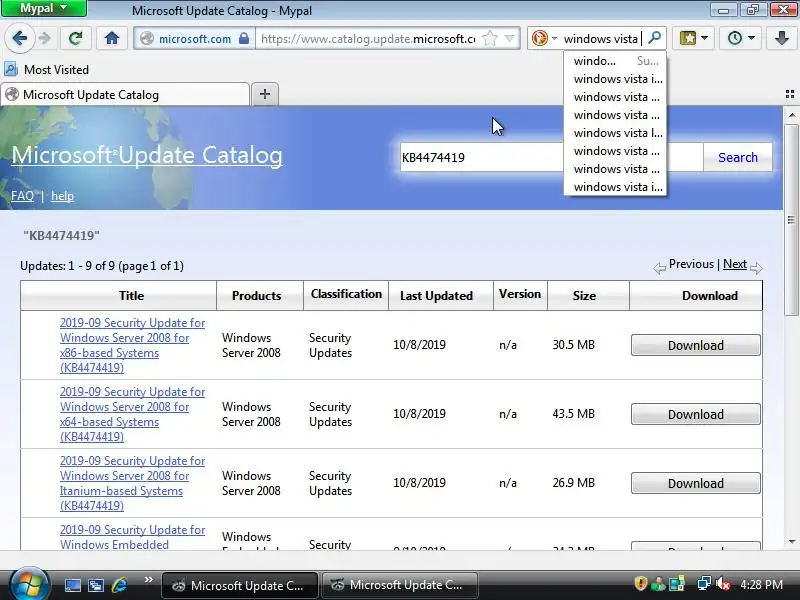Download the 43.5 MB x64 update
Viewport: 800px width, 600px height.
[x=695, y=414]
